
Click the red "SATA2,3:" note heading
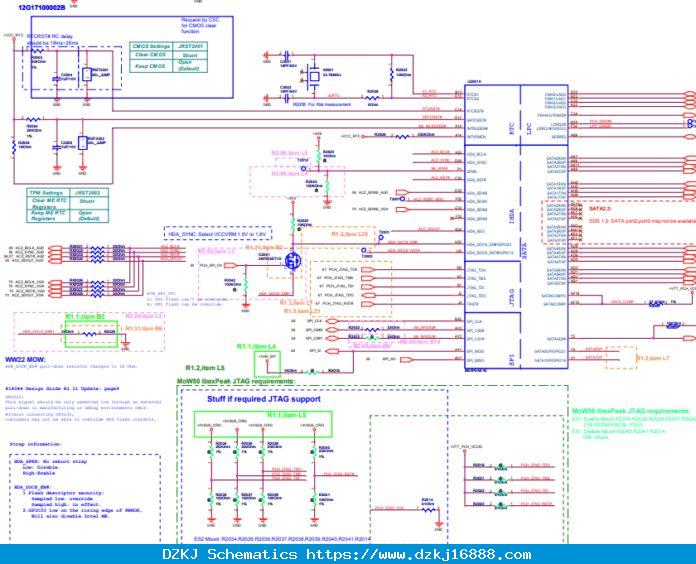[600, 209]
